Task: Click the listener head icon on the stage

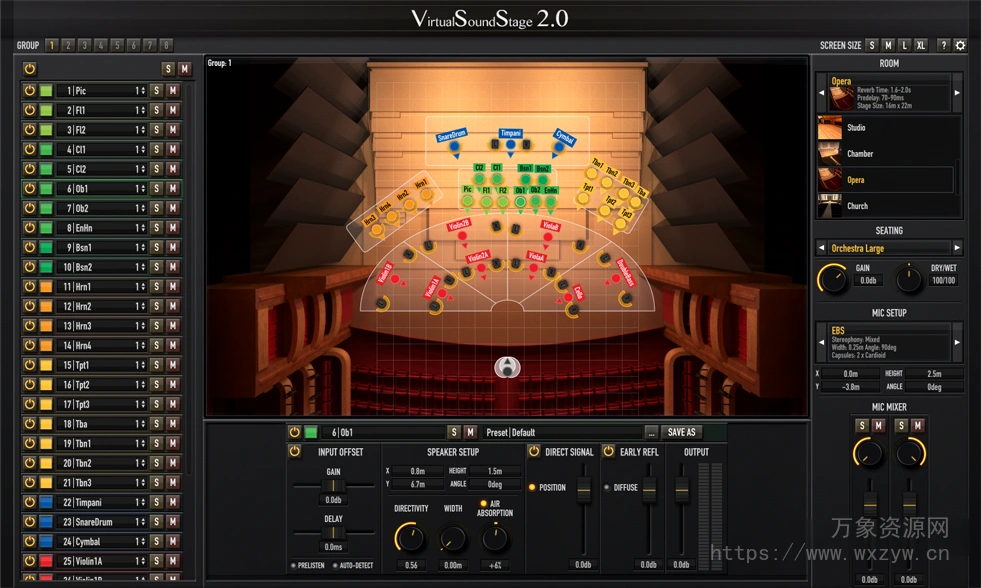Action: coord(507,367)
